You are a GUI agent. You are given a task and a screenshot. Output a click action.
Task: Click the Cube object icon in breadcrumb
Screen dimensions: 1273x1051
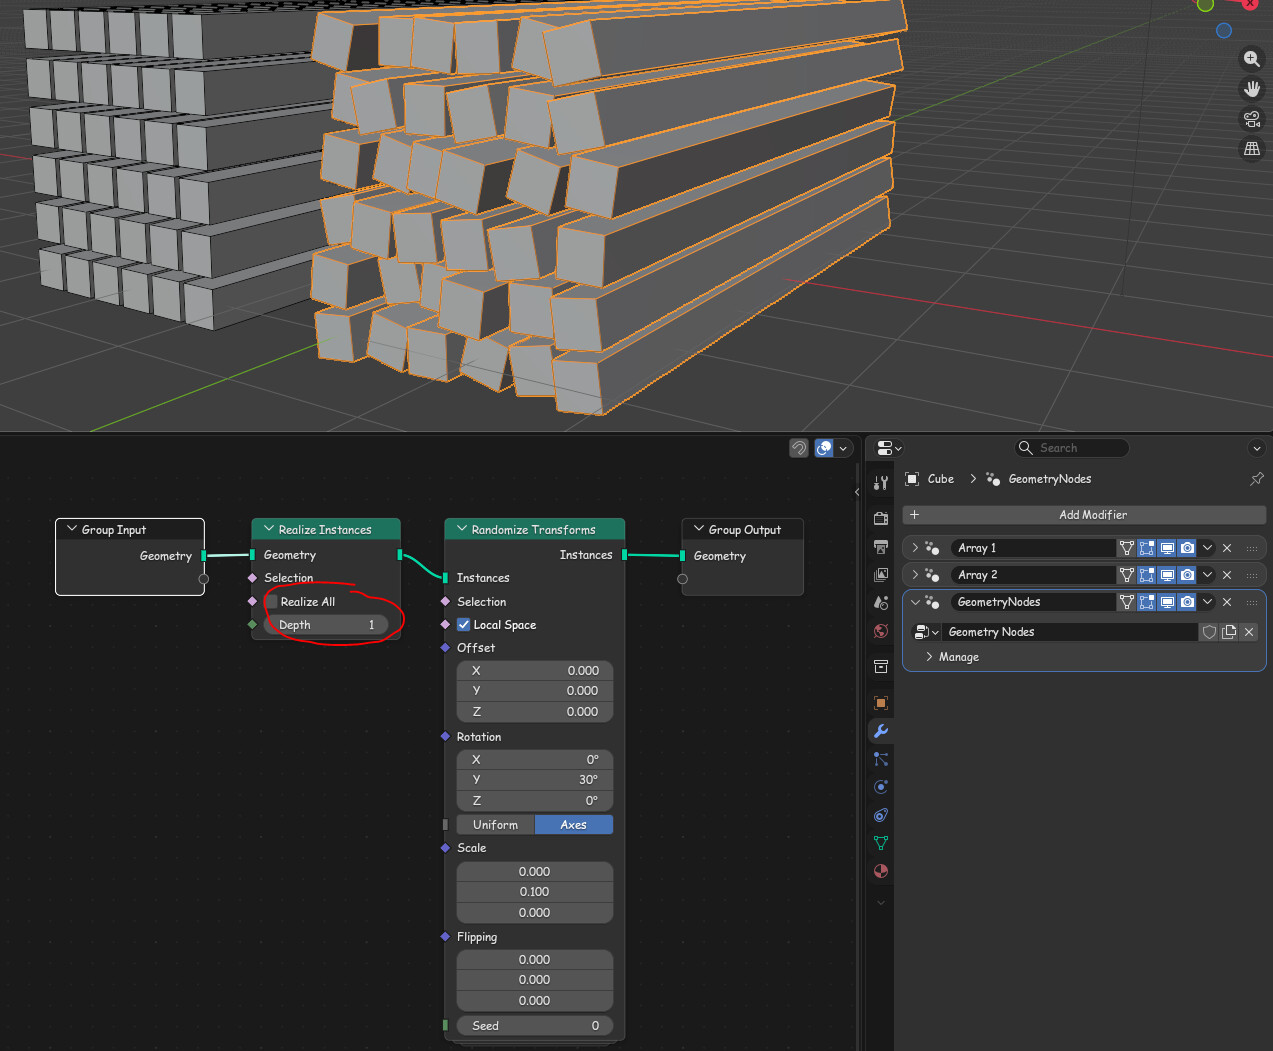click(912, 479)
